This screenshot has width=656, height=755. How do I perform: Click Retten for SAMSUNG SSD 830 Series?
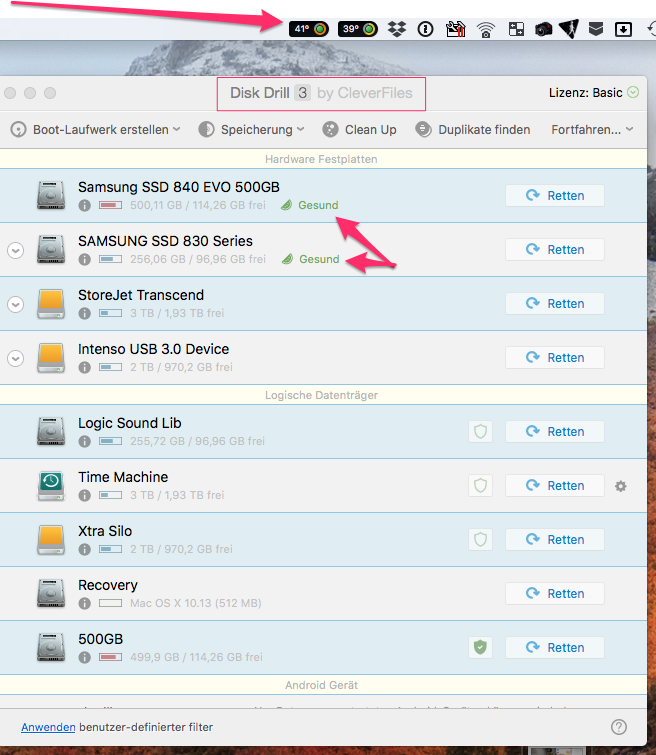555,249
